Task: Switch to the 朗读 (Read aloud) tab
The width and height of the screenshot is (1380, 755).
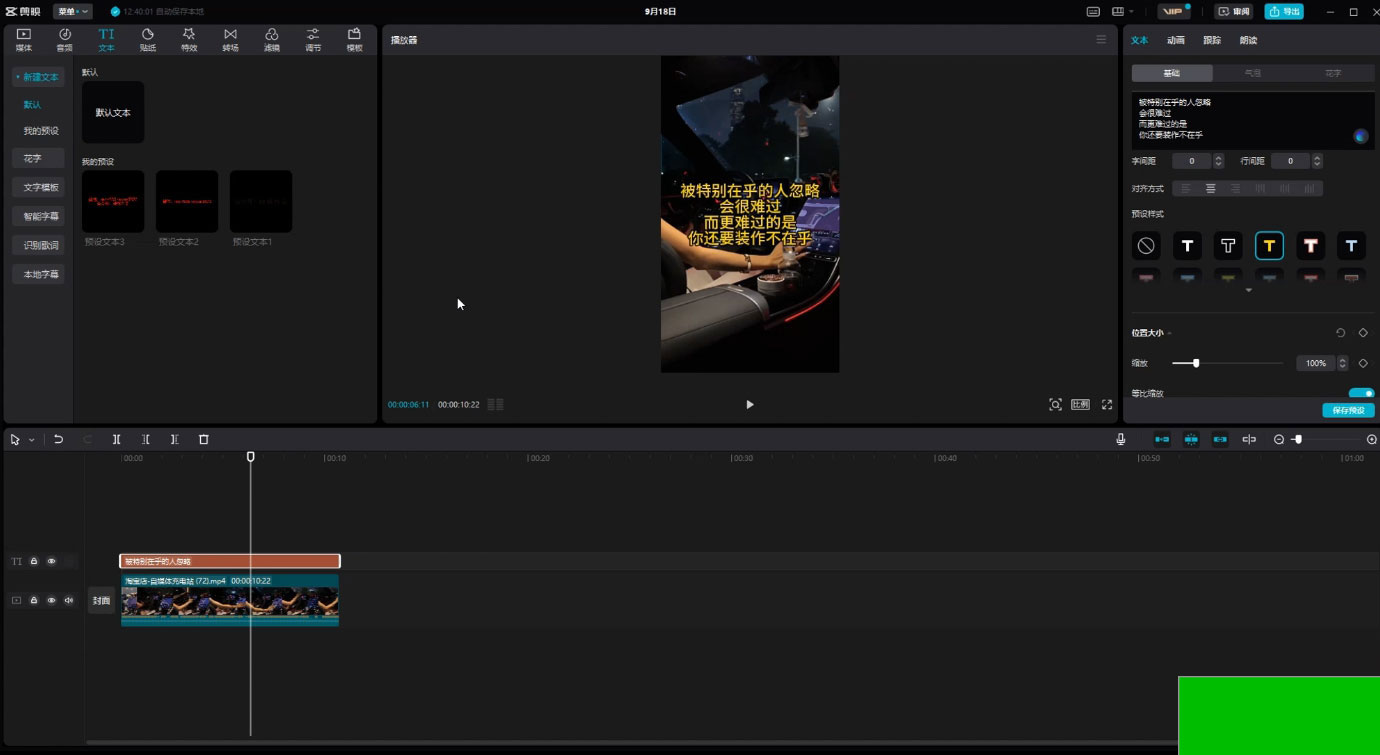Action: 1248,40
